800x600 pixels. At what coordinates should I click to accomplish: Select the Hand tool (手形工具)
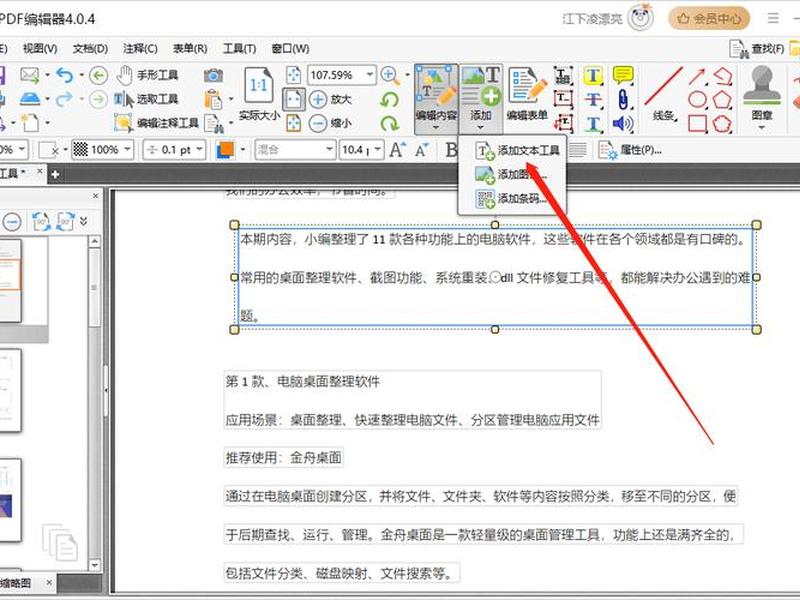tap(148, 76)
